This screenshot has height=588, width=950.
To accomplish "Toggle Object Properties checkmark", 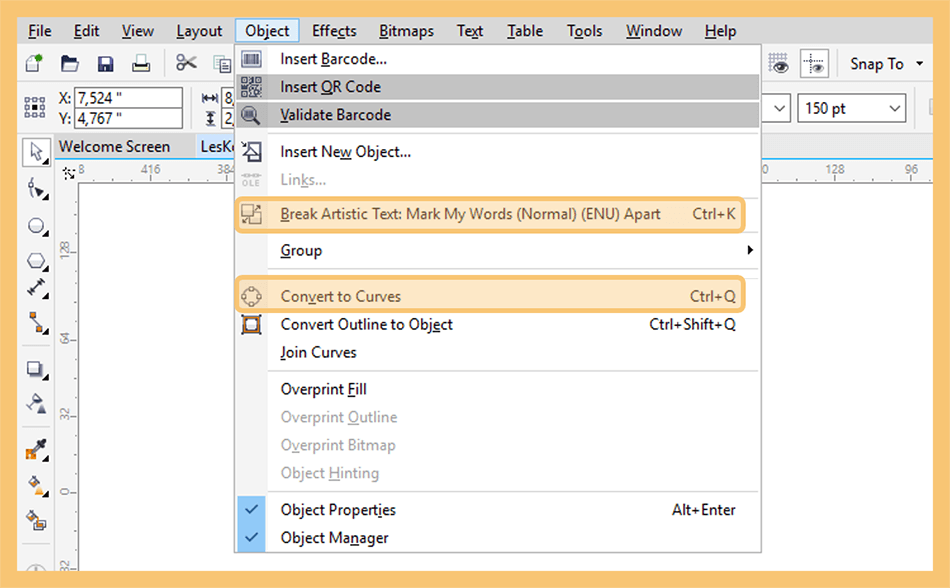I will 251,510.
